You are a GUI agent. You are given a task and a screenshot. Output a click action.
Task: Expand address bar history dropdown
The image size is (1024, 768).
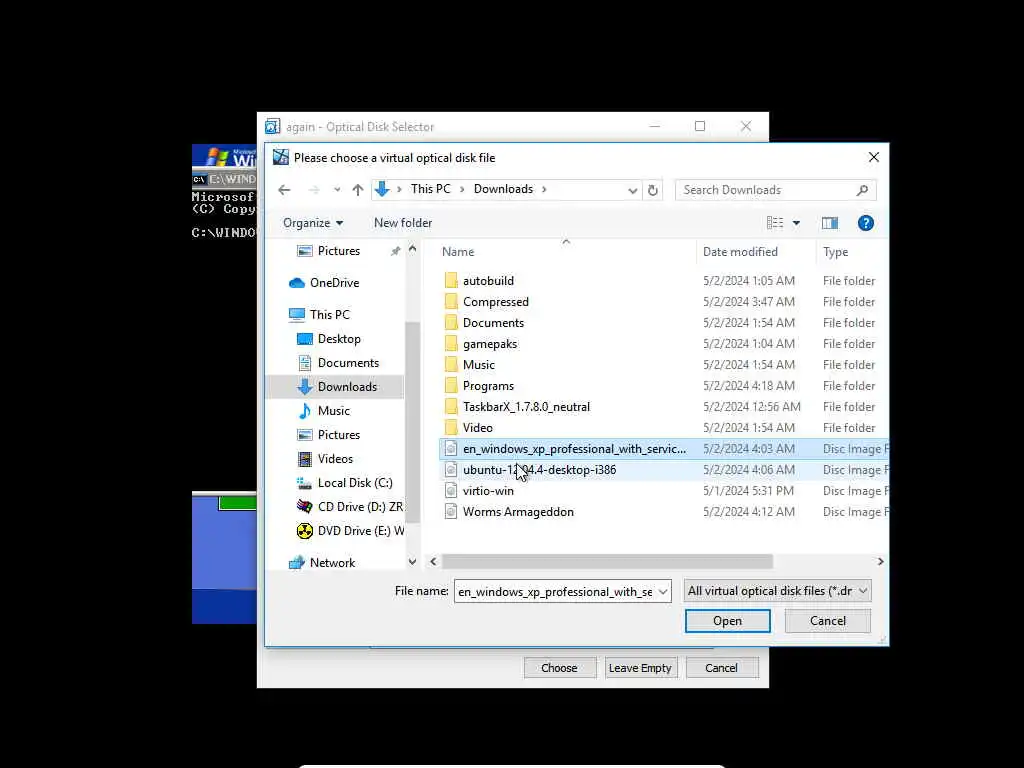point(632,190)
